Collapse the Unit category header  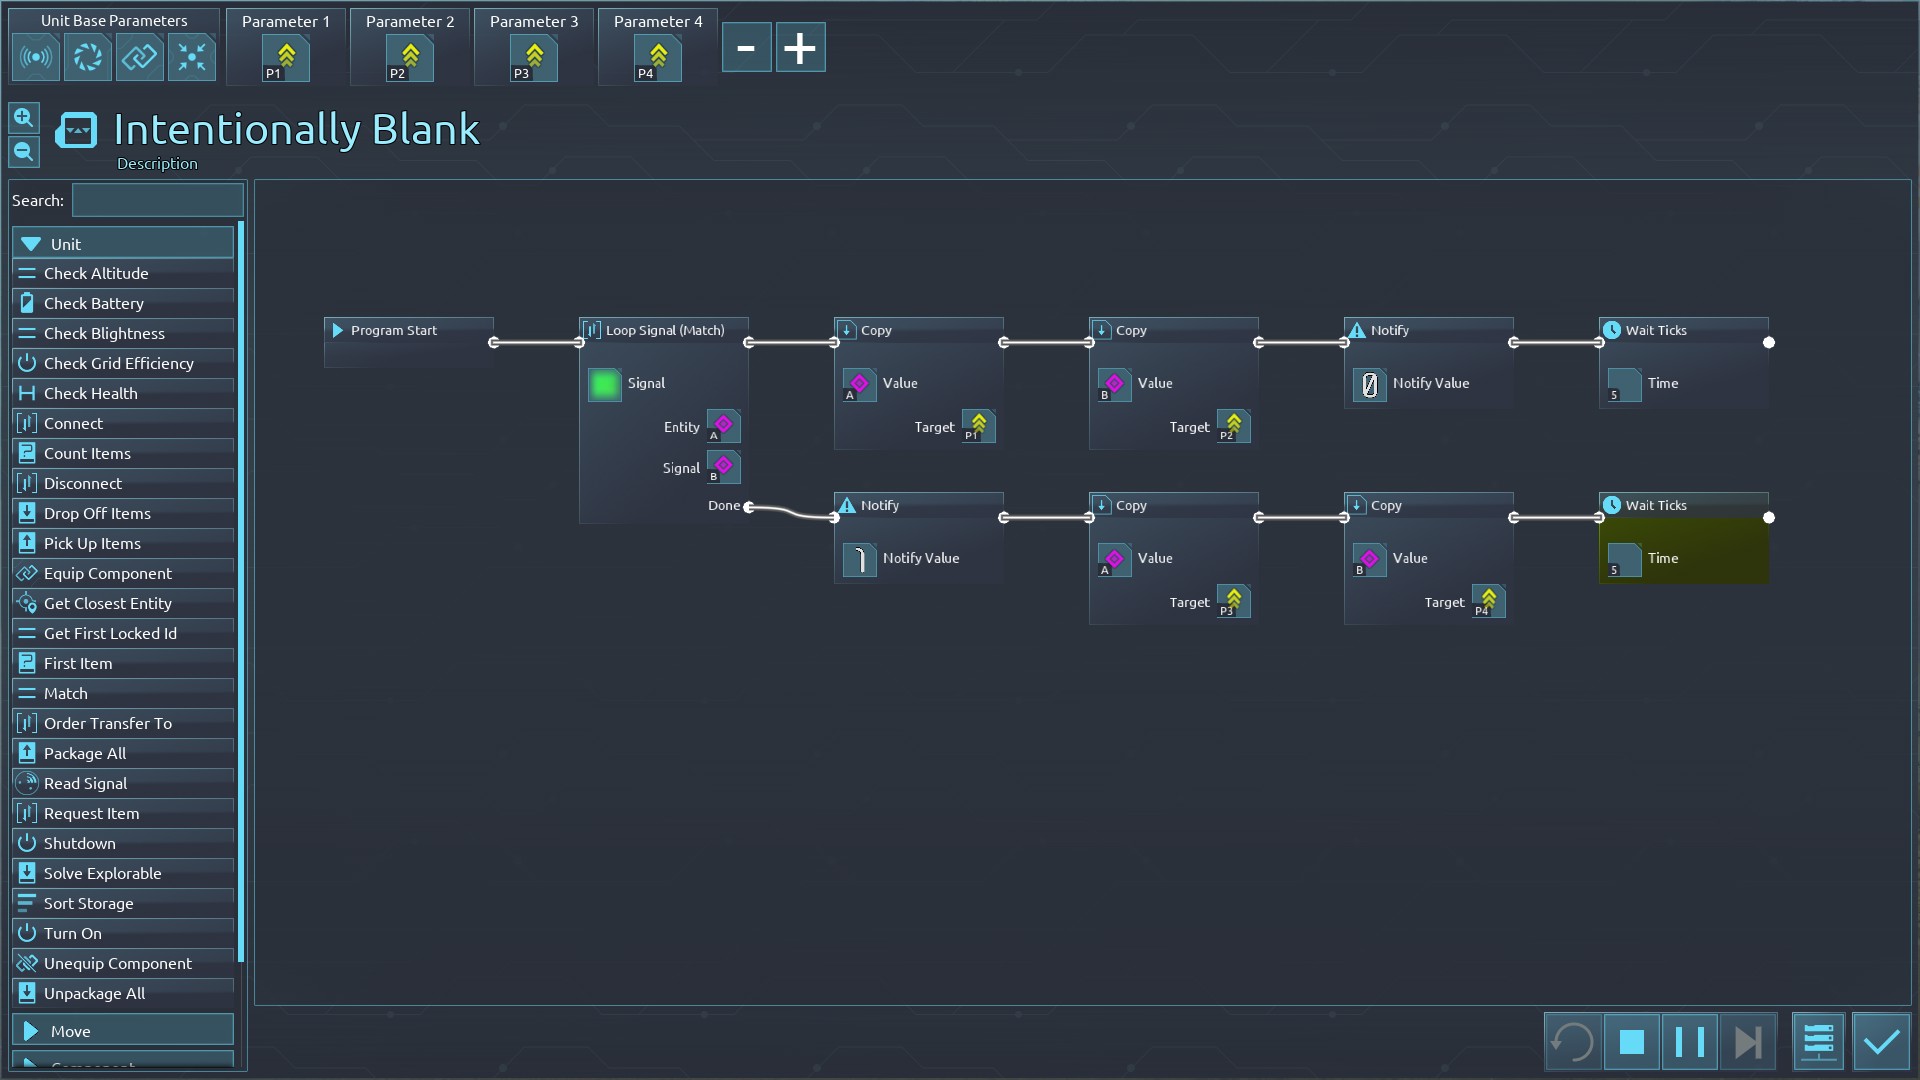123,244
